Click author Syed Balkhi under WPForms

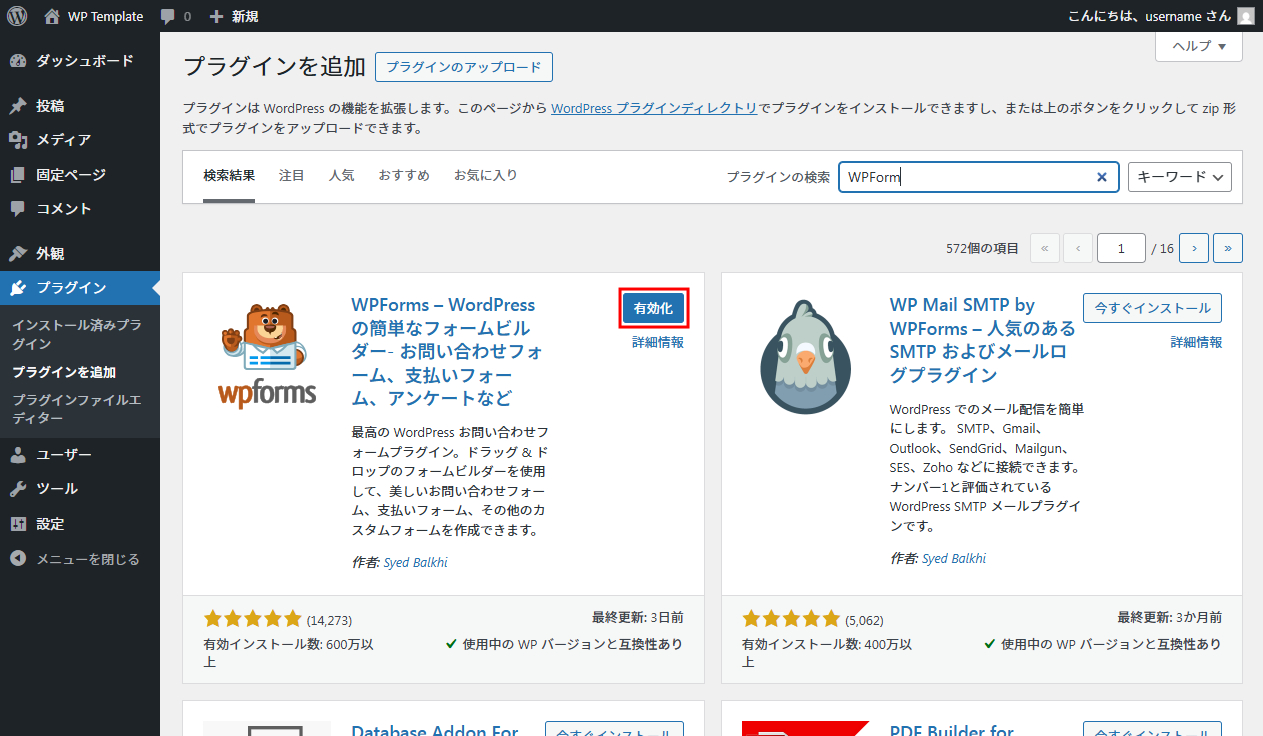(x=416, y=562)
